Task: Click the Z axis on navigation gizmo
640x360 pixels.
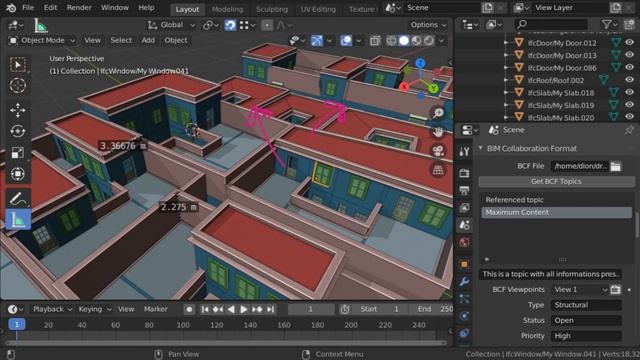Action: pos(420,63)
